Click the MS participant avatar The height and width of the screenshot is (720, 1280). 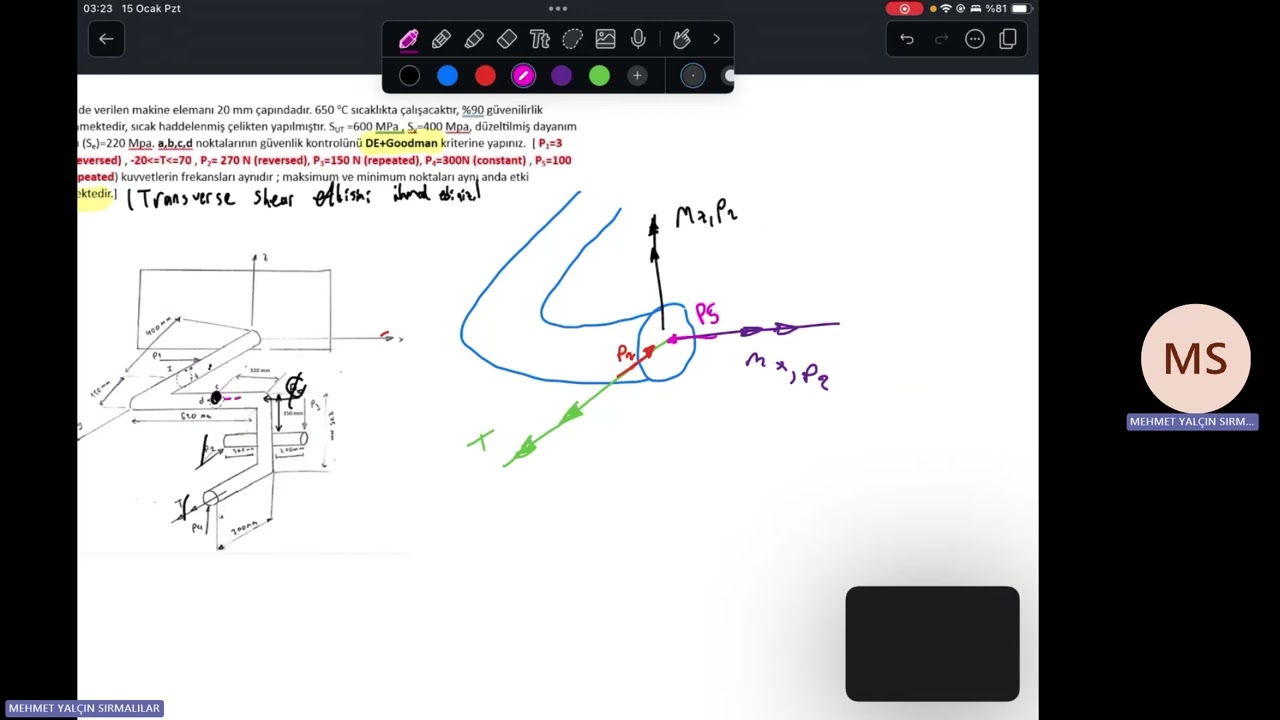point(1195,359)
